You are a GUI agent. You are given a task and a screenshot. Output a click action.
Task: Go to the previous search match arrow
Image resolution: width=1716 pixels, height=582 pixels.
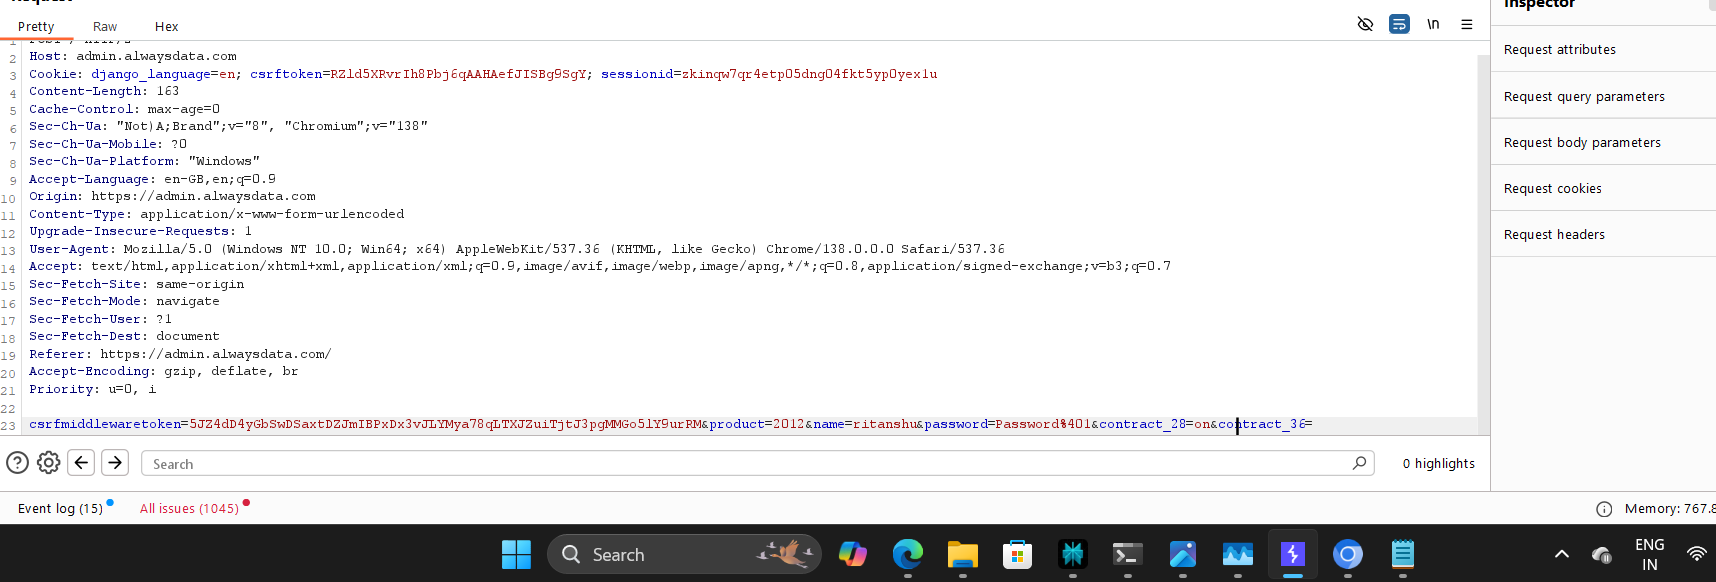point(82,463)
